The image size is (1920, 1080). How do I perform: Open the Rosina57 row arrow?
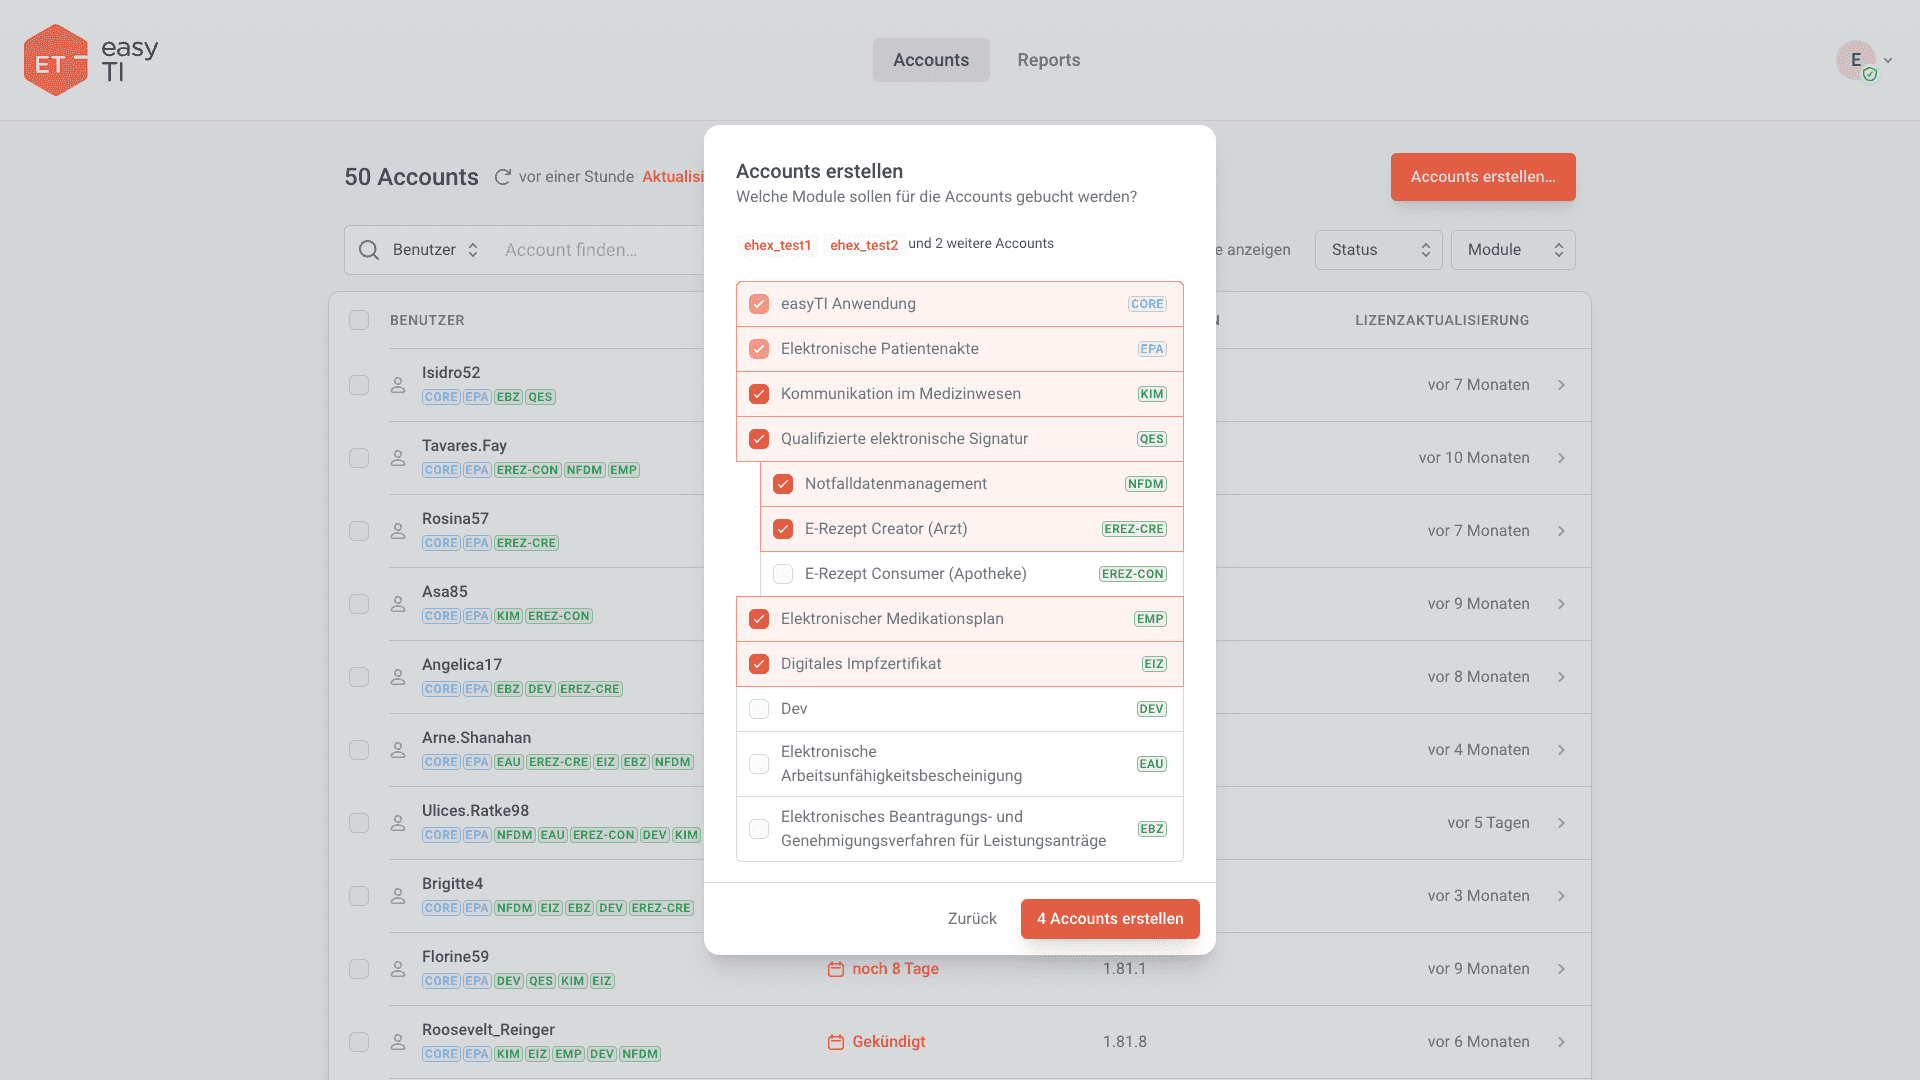1561,531
